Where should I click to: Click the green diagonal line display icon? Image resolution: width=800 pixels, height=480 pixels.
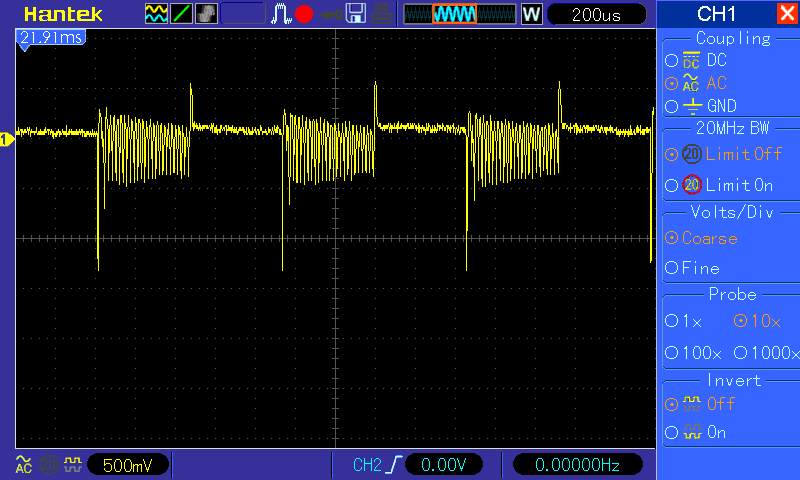tap(181, 14)
